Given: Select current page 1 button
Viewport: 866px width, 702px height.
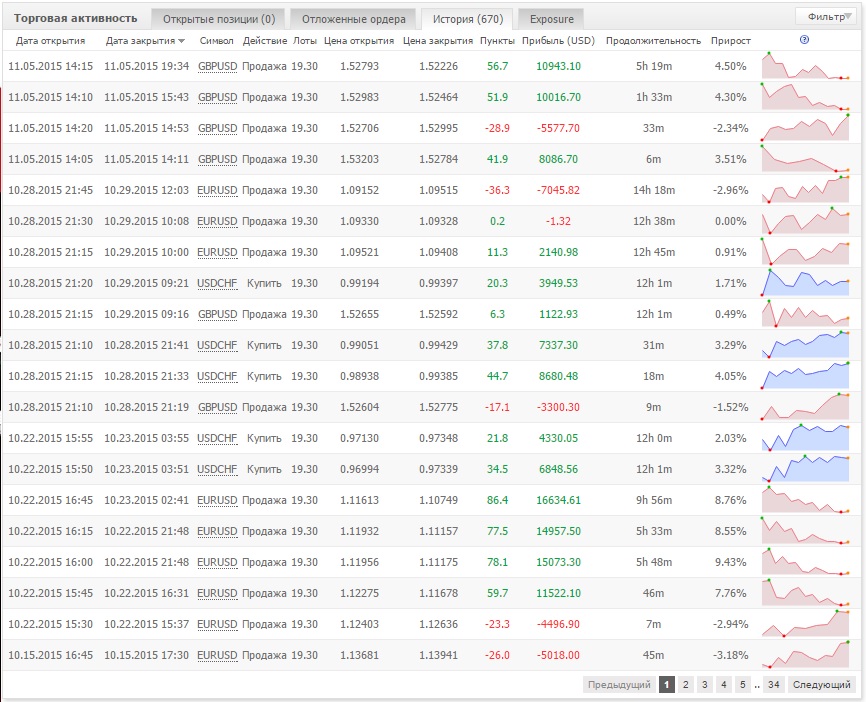Looking at the screenshot, I should [667, 684].
